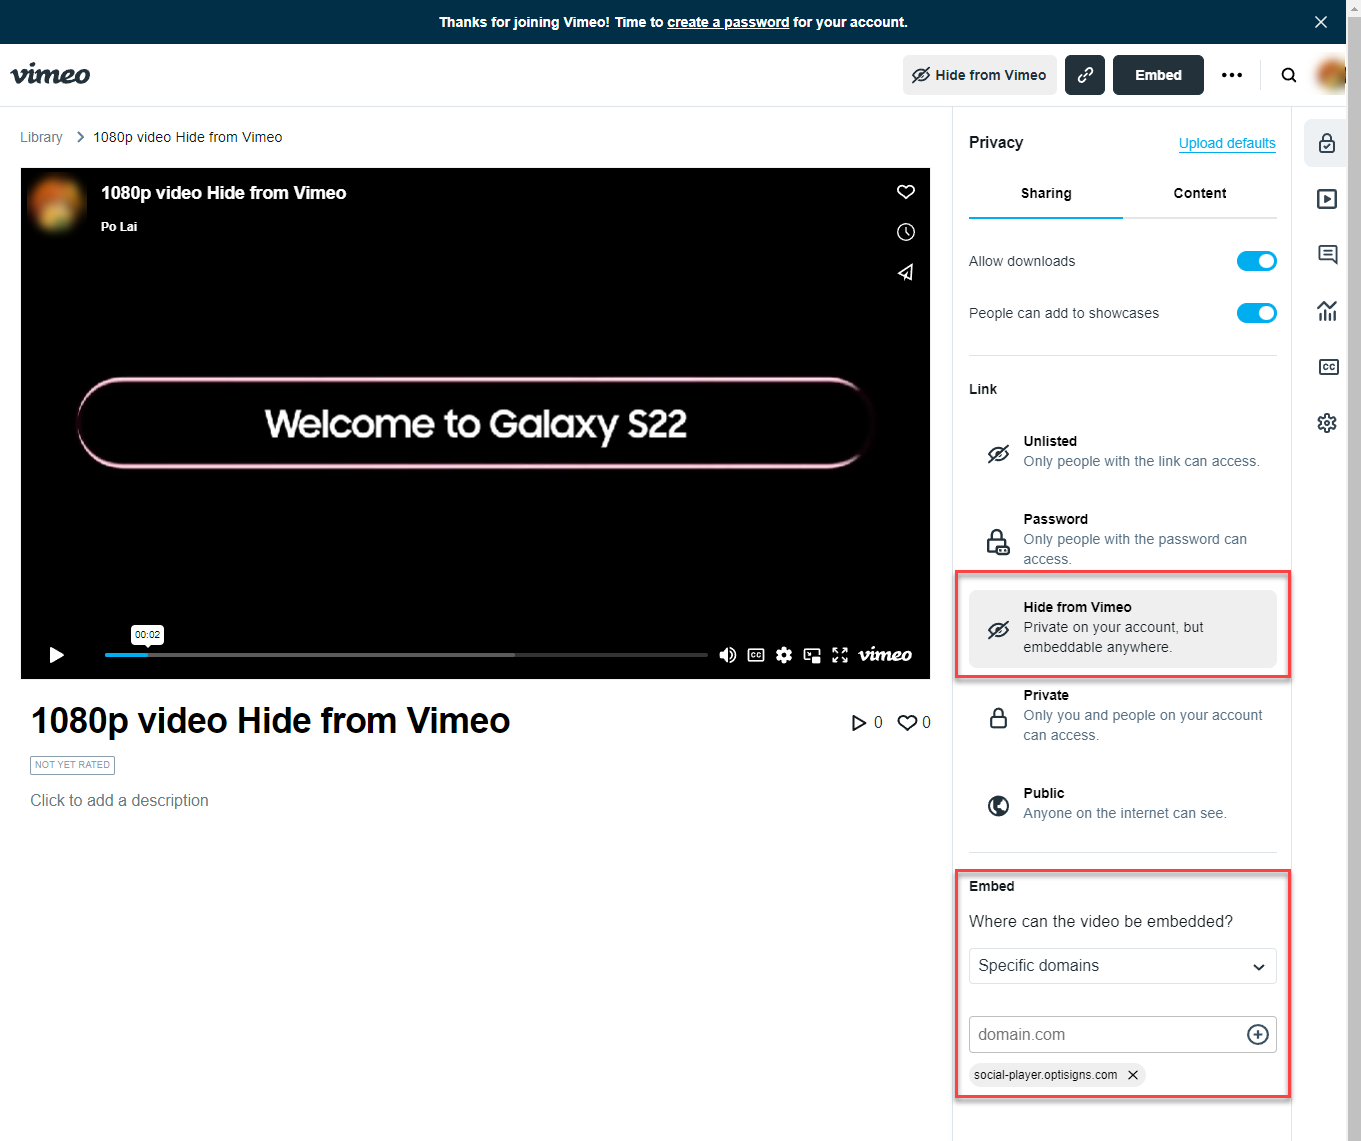Click the share paper plane icon
The width and height of the screenshot is (1361, 1141).
tap(905, 272)
